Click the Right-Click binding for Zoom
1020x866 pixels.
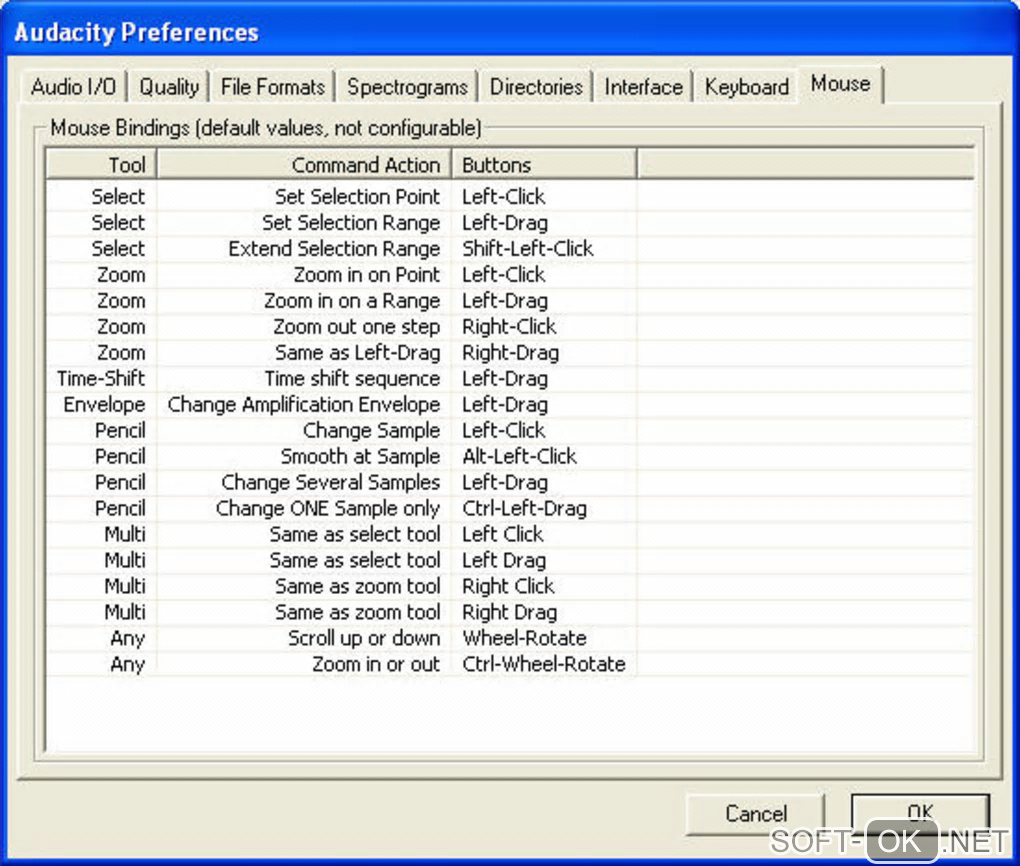(509, 327)
